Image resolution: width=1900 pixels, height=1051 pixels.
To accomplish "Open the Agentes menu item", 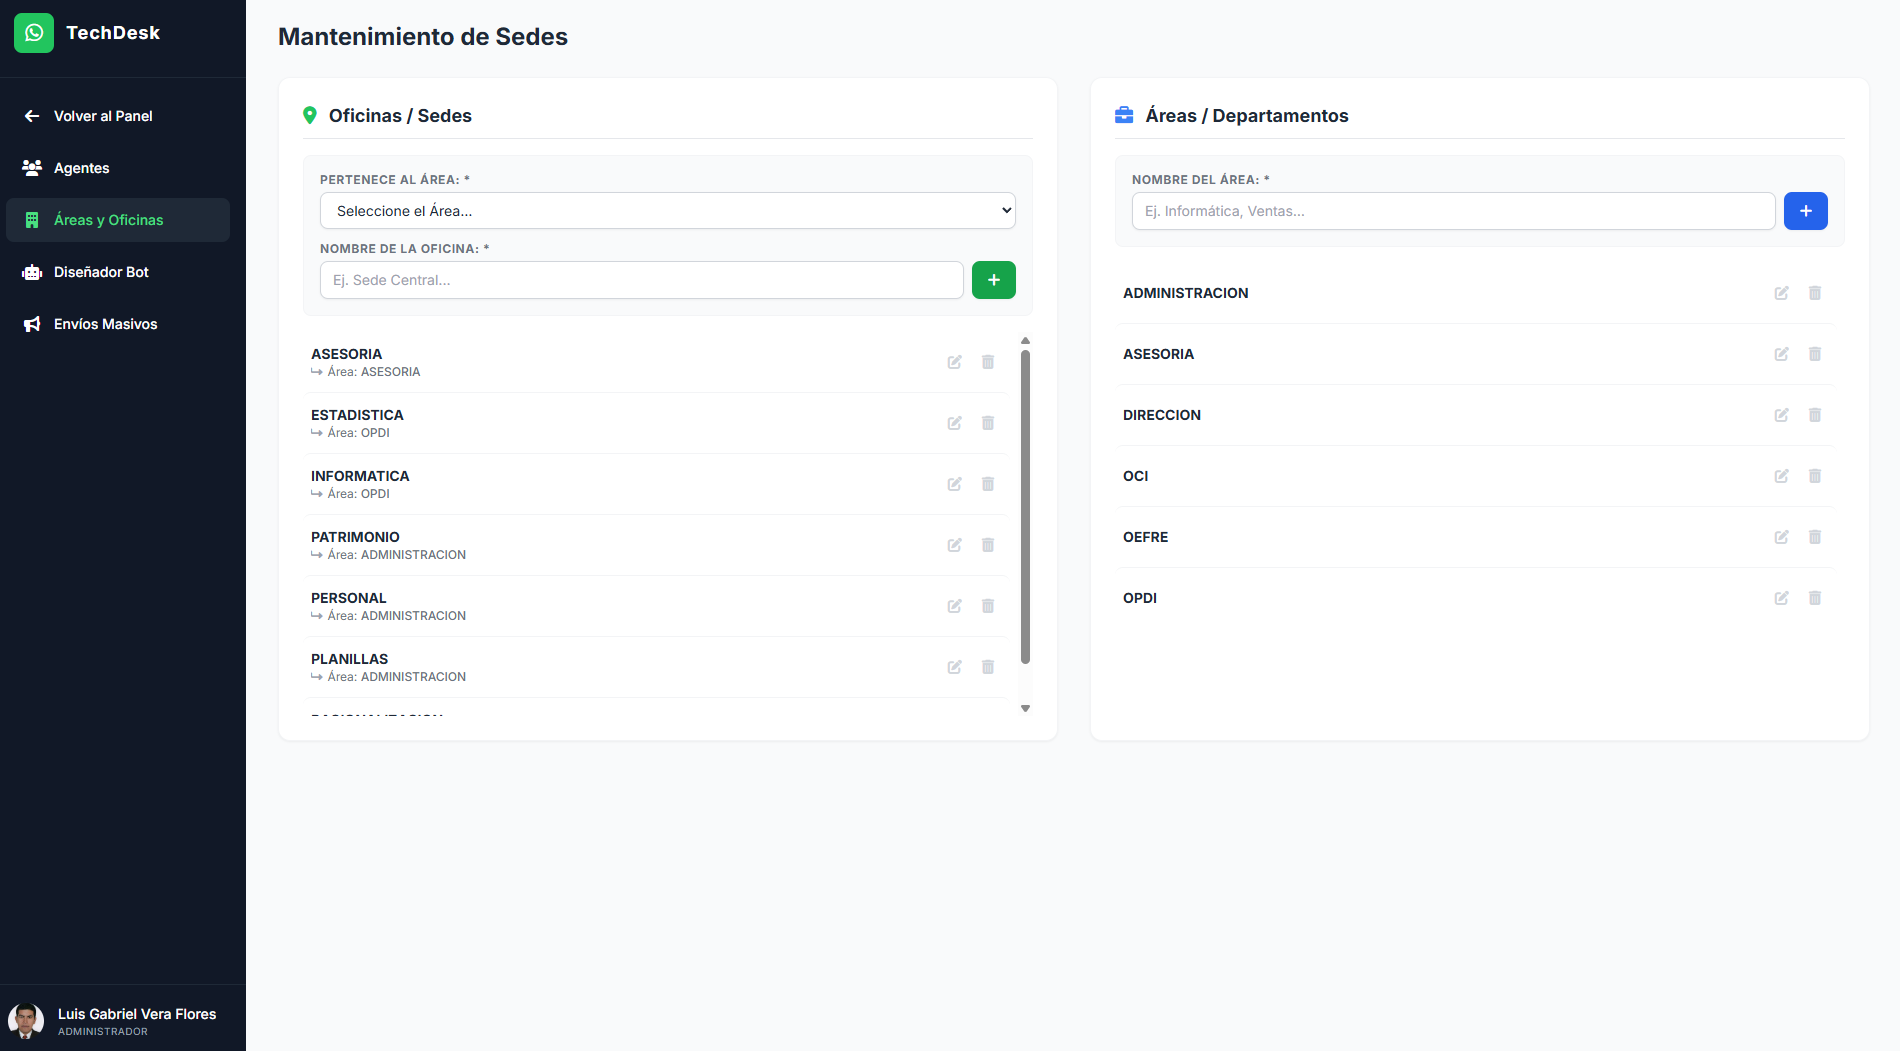I will point(82,168).
